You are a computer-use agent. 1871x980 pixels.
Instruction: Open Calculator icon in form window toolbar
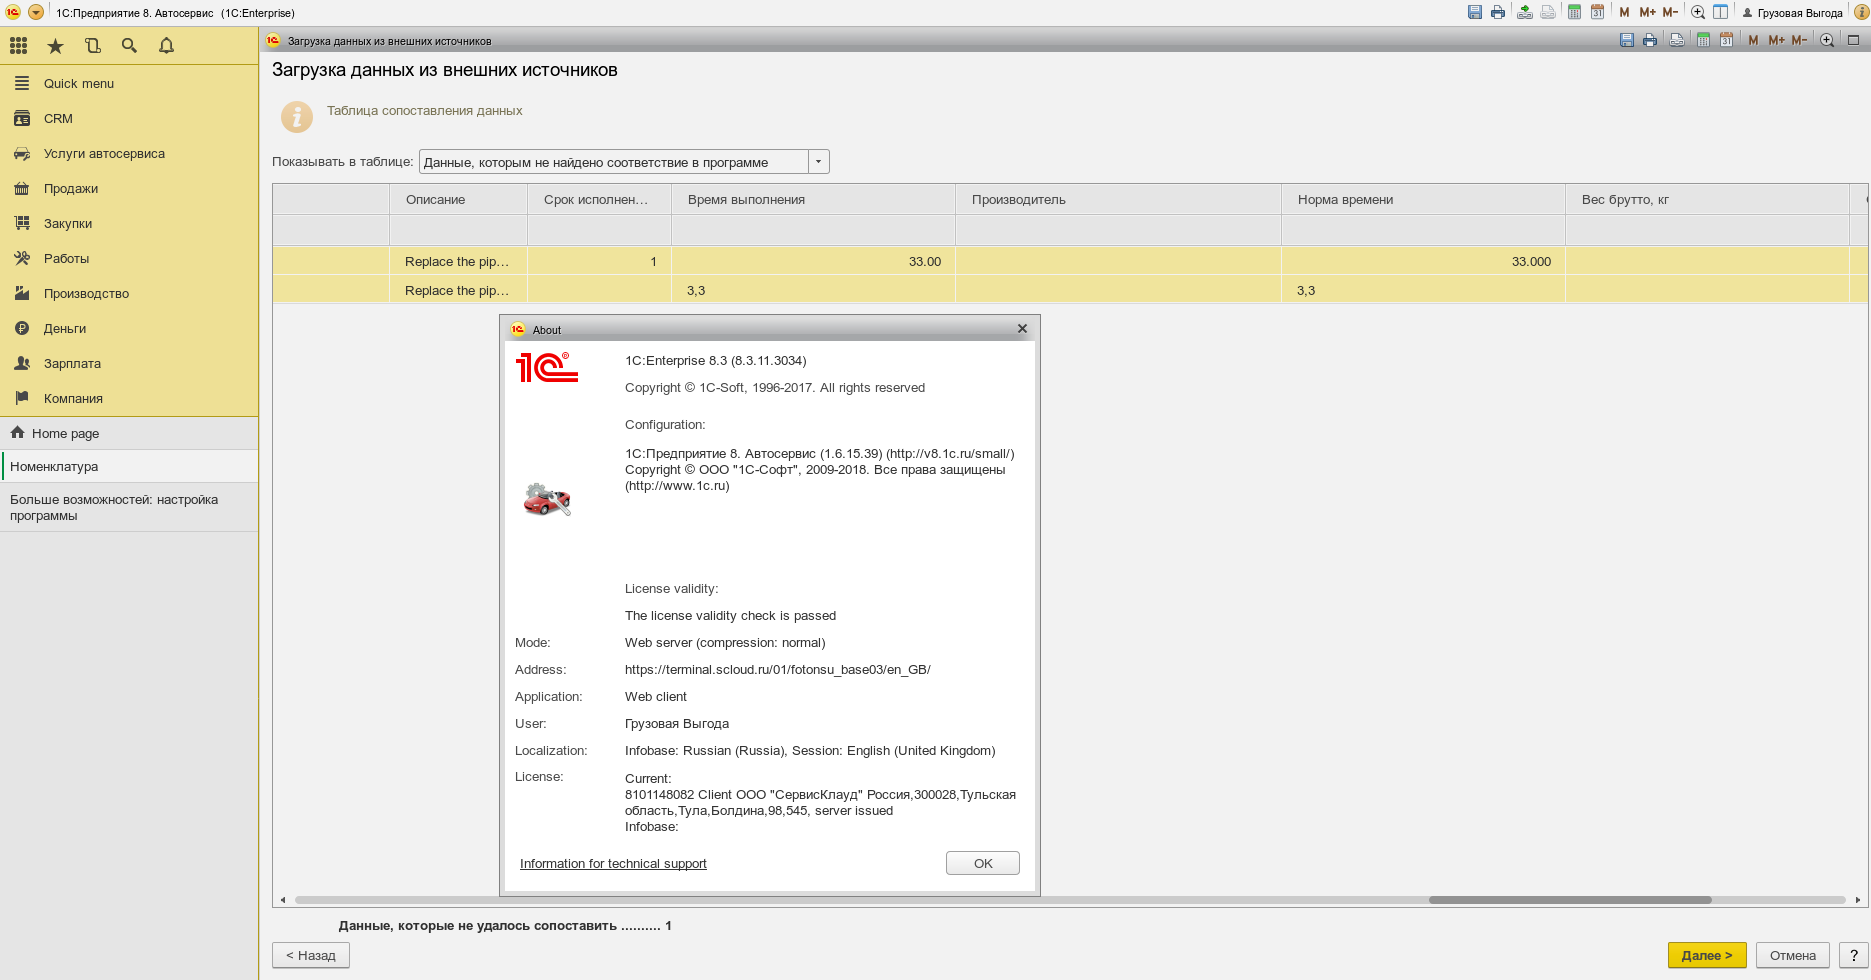pyautogui.click(x=1703, y=40)
